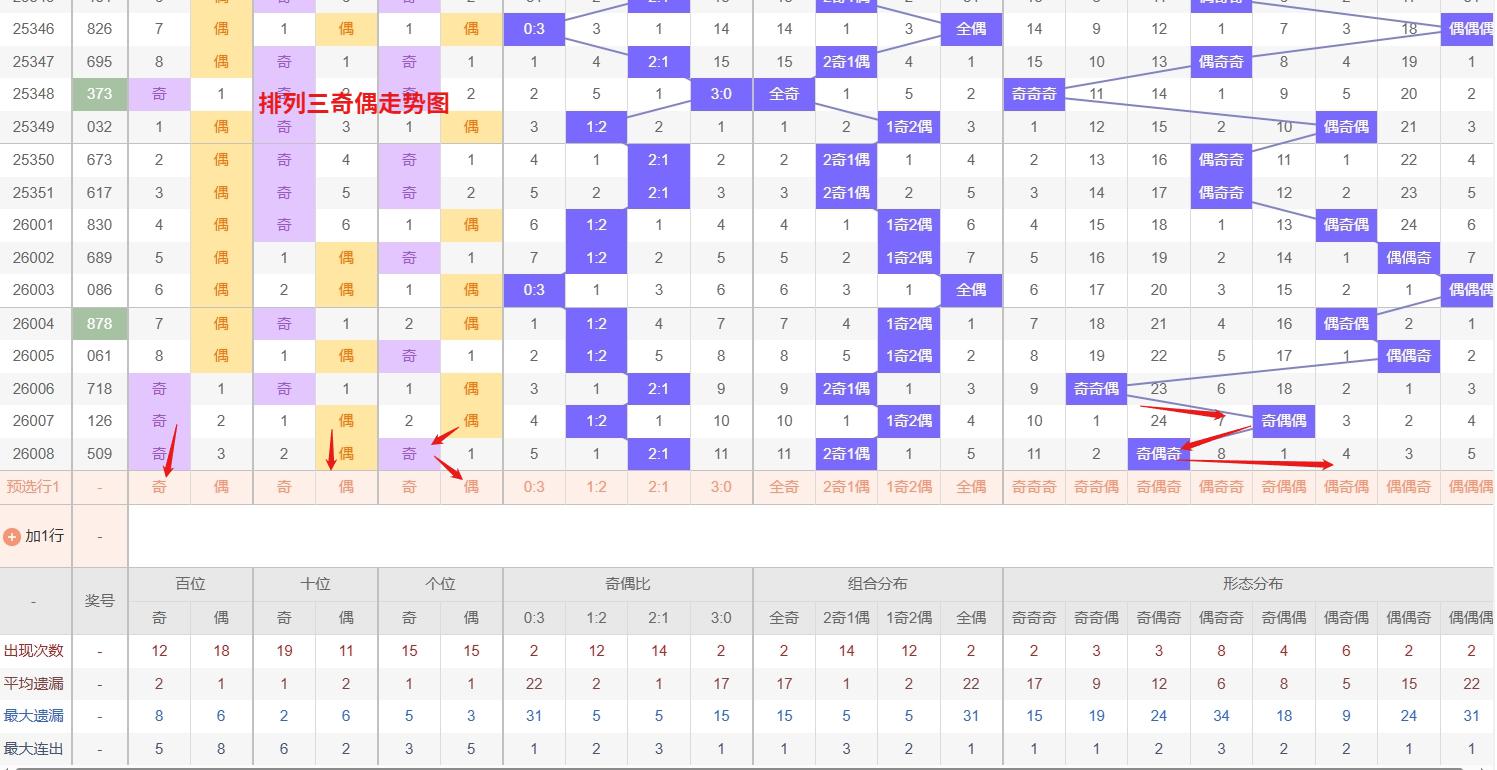Click the 组合分布 column group header
The image size is (1497, 770).
[x=877, y=584]
